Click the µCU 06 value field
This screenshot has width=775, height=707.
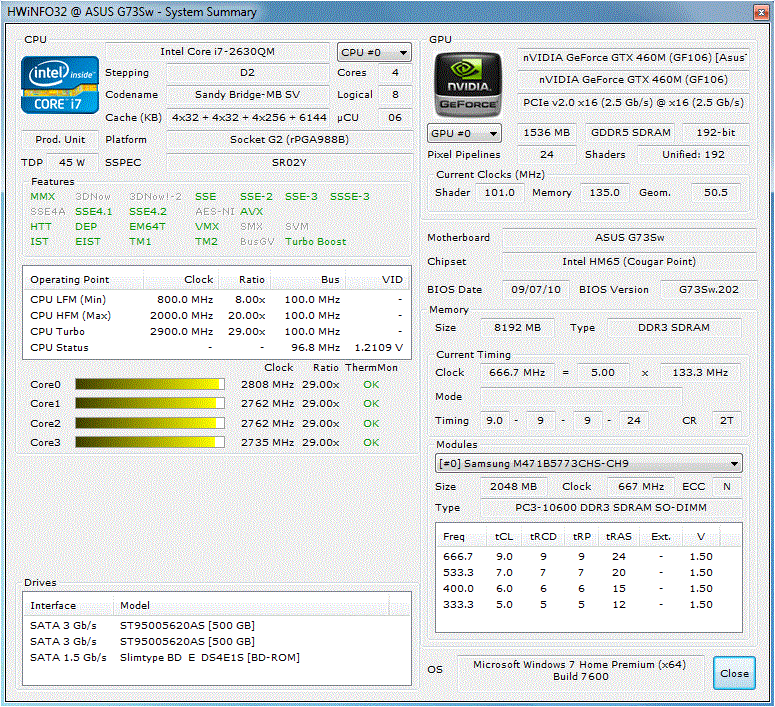(395, 117)
